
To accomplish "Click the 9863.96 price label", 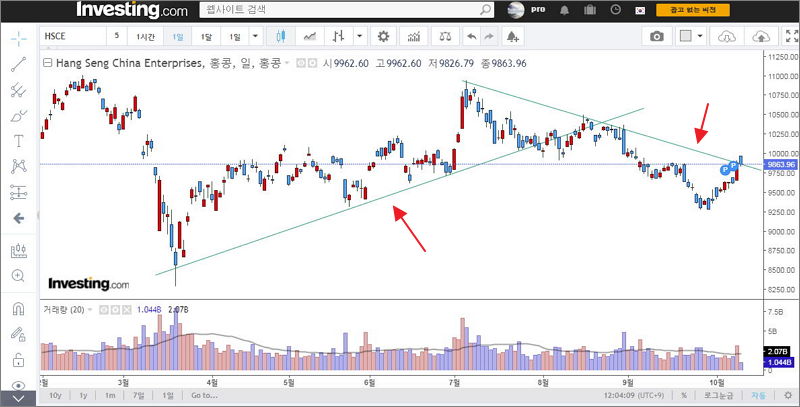I will pos(781,164).
